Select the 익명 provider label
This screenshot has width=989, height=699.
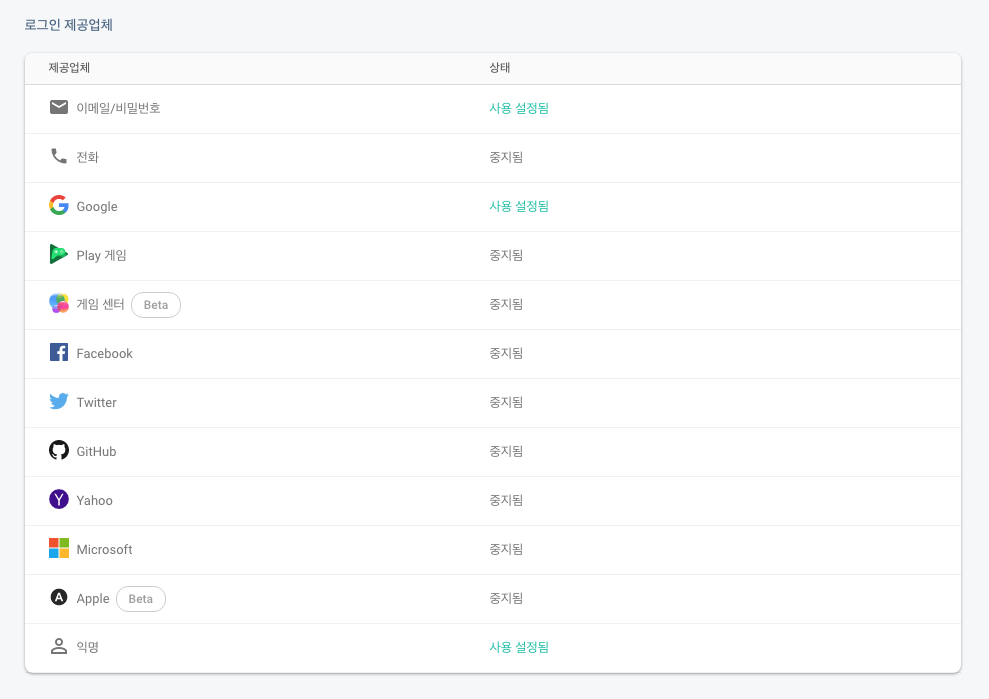pos(88,647)
